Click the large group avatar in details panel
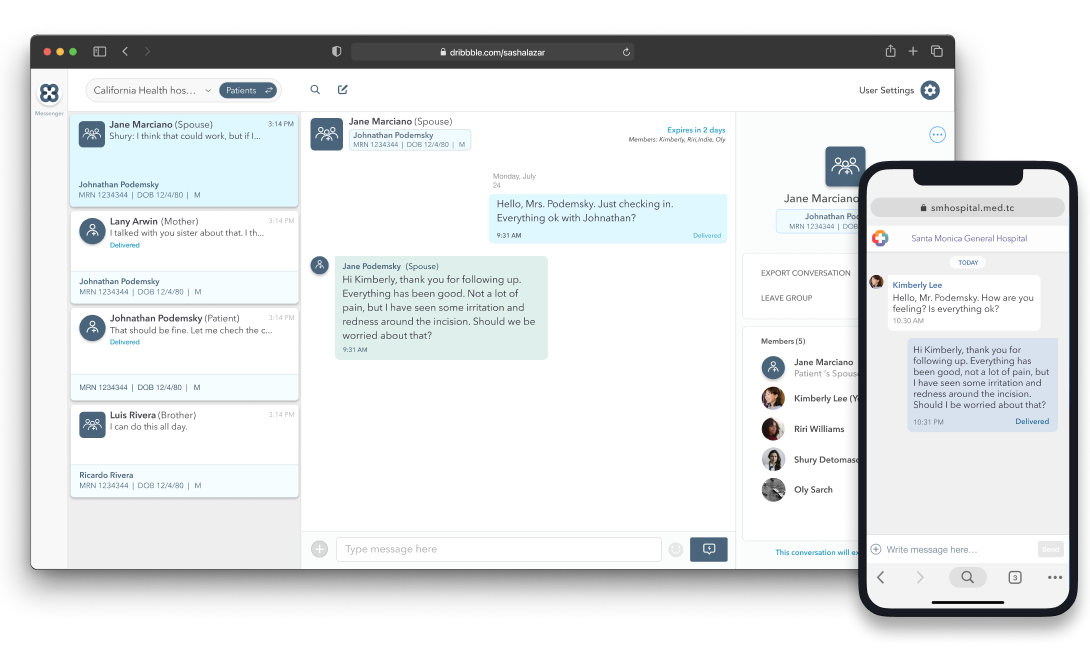 click(845, 166)
